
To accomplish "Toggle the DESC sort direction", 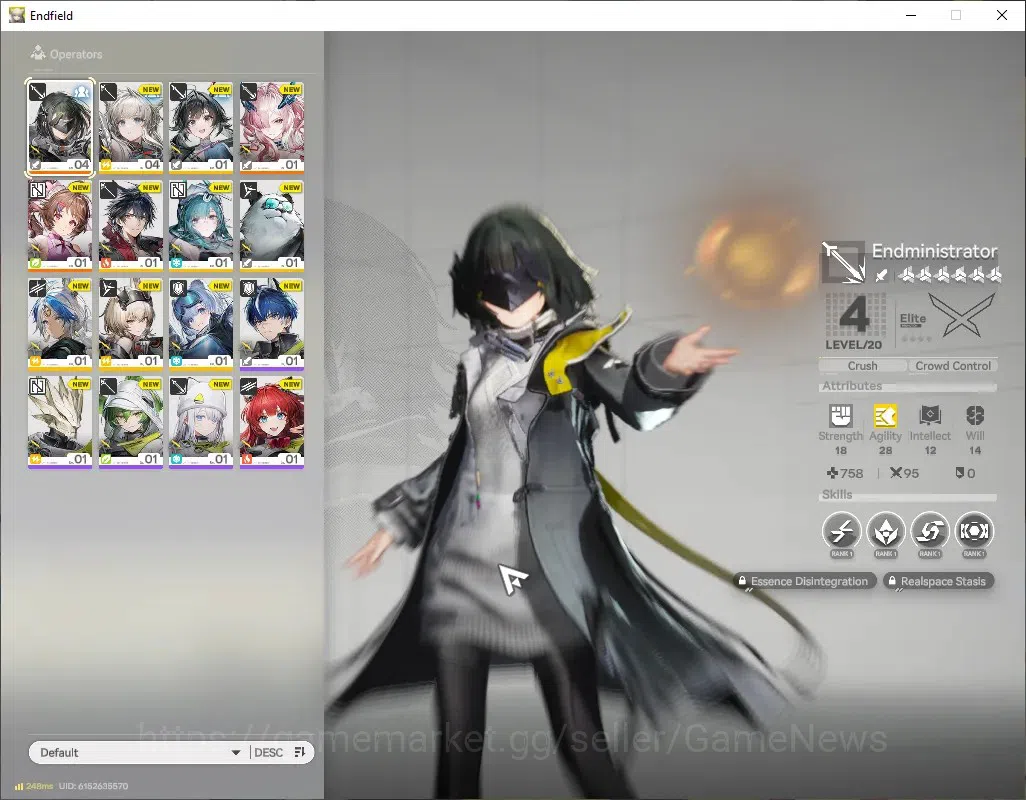I will 268,752.
